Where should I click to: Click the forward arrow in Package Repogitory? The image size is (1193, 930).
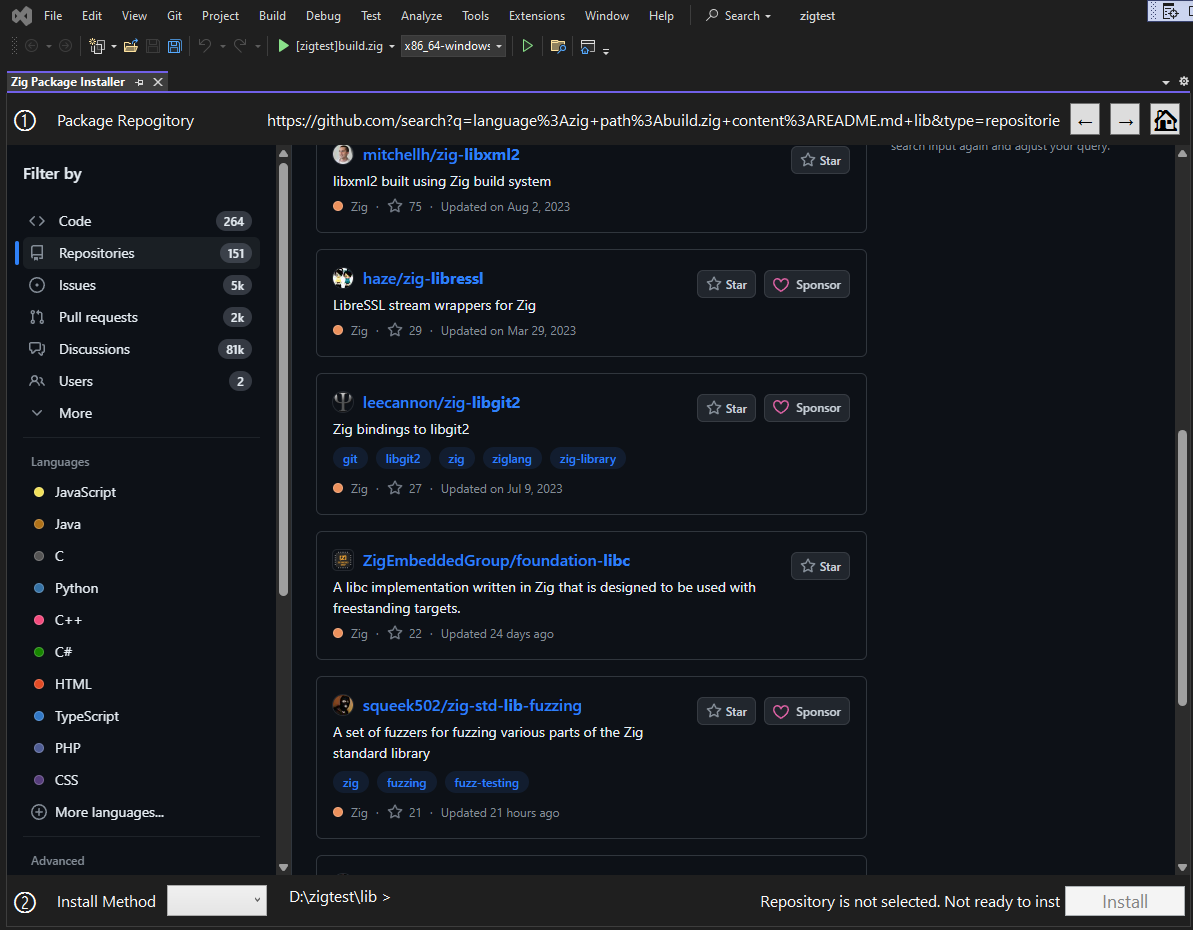1125,119
